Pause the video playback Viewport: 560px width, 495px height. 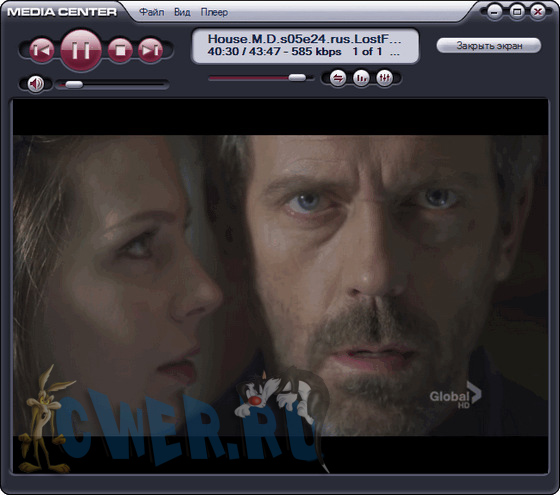pyautogui.click(x=81, y=50)
